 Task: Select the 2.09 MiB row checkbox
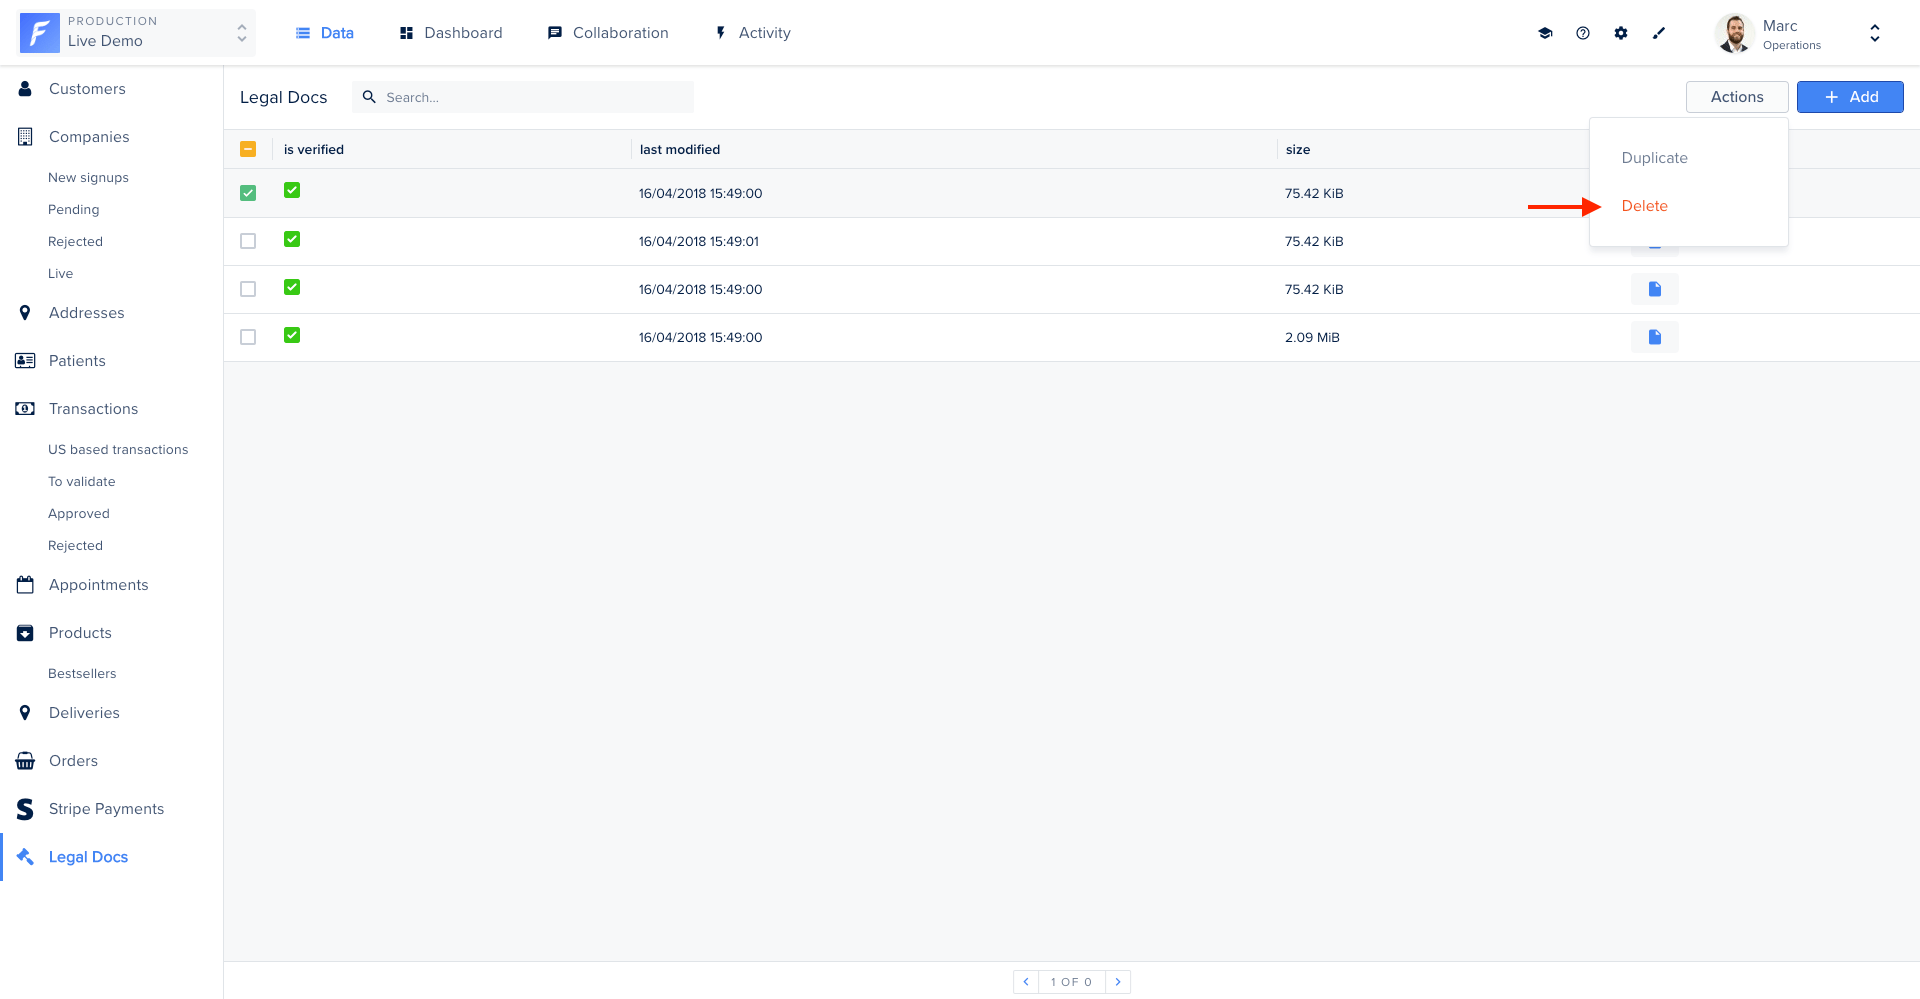pos(248,337)
